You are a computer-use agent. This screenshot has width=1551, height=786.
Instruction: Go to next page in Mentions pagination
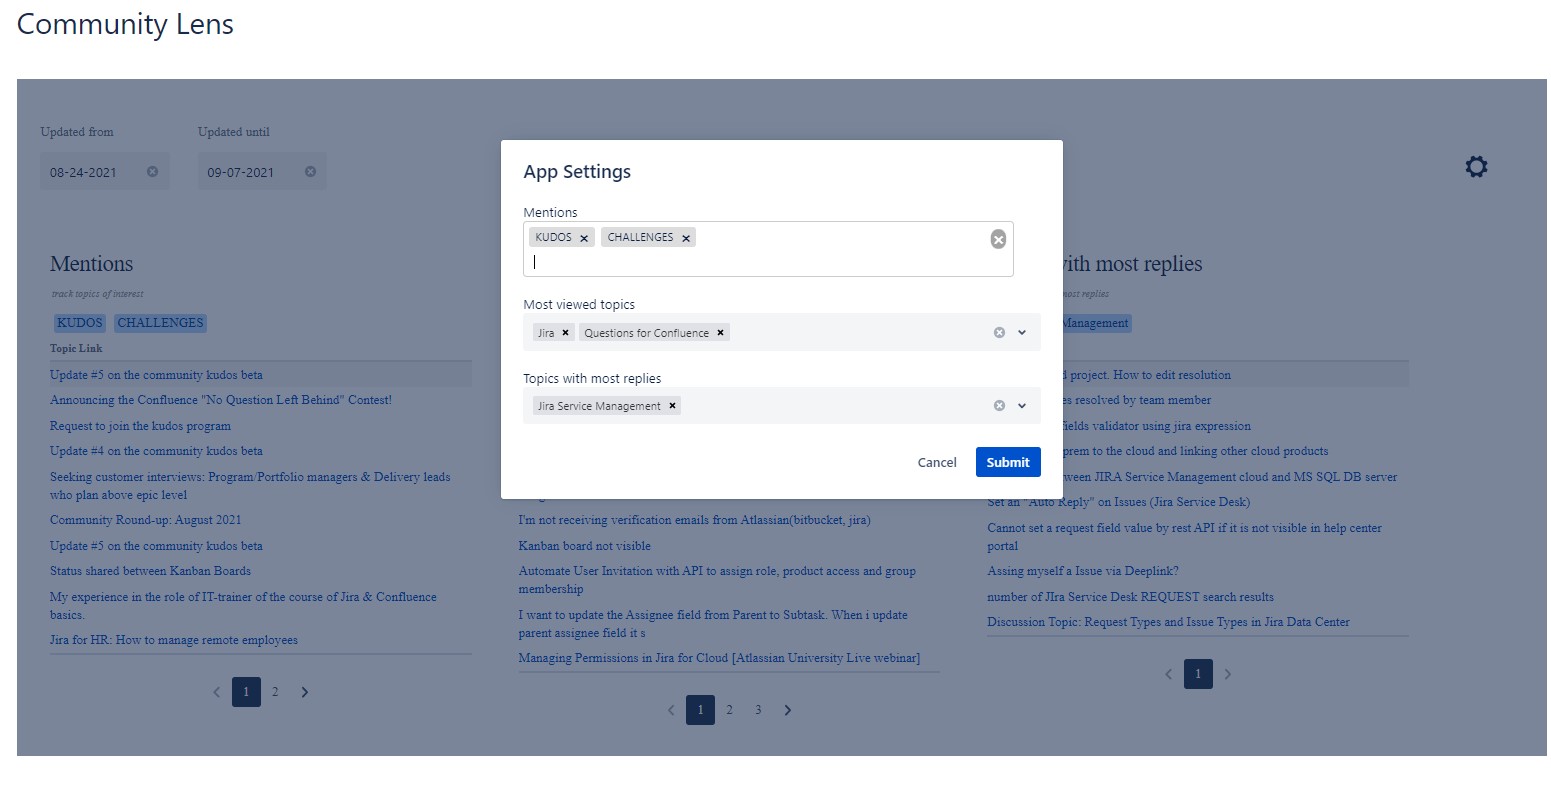click(x=305, y=692)
